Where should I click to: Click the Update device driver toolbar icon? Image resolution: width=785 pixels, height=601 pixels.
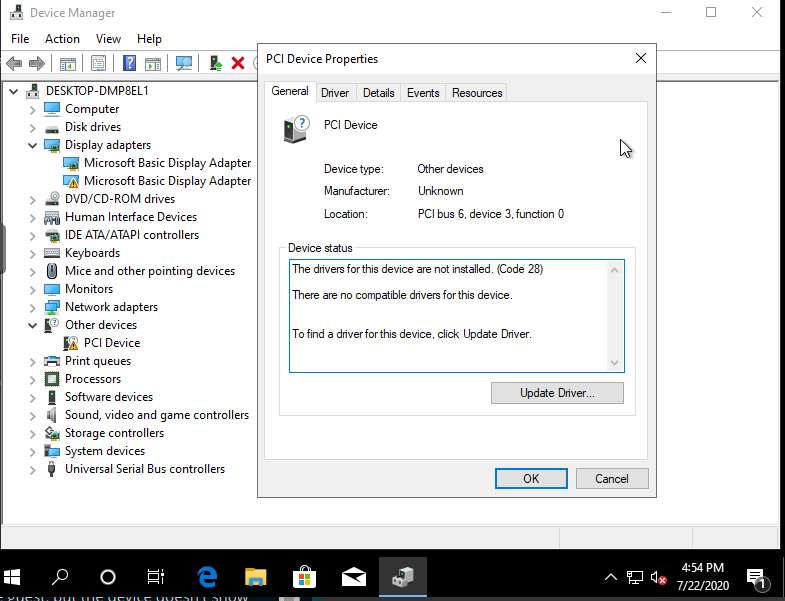tap(215, 63)
